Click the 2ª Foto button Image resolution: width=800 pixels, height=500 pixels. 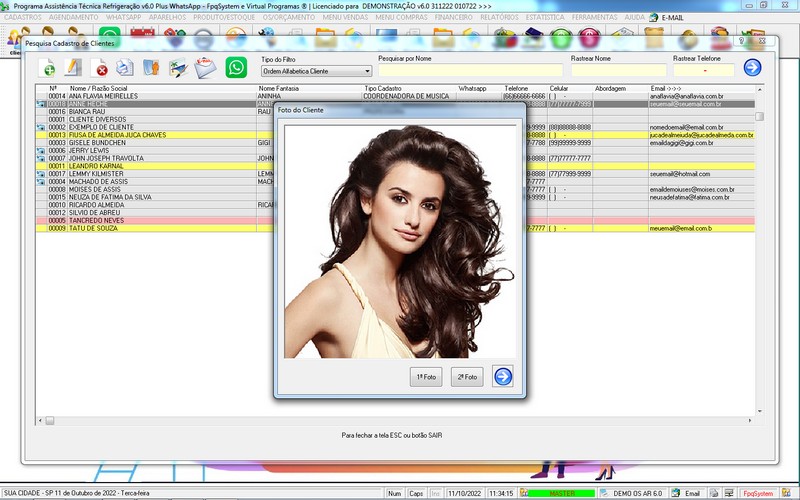point(465,377)
